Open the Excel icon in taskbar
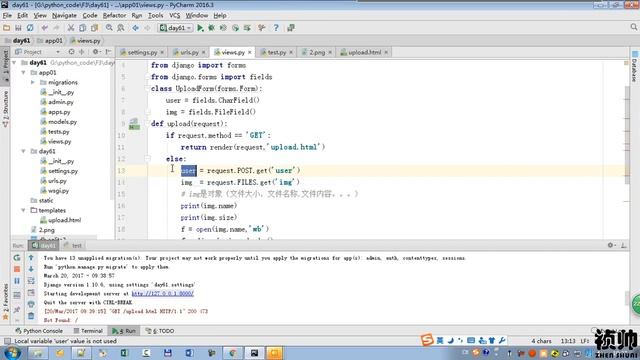The width and height of the screenshot is (640, 360). pos(124,353)
